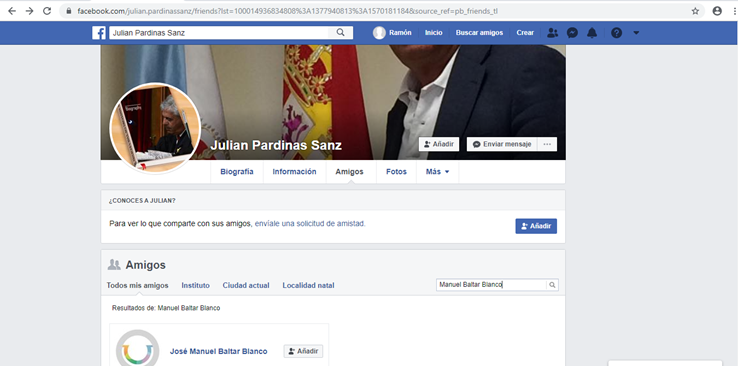The image size is (738, 366).
Task: Click Añadir next to José Manuel Baltar Blanco
Action: (x=303, y=351)
